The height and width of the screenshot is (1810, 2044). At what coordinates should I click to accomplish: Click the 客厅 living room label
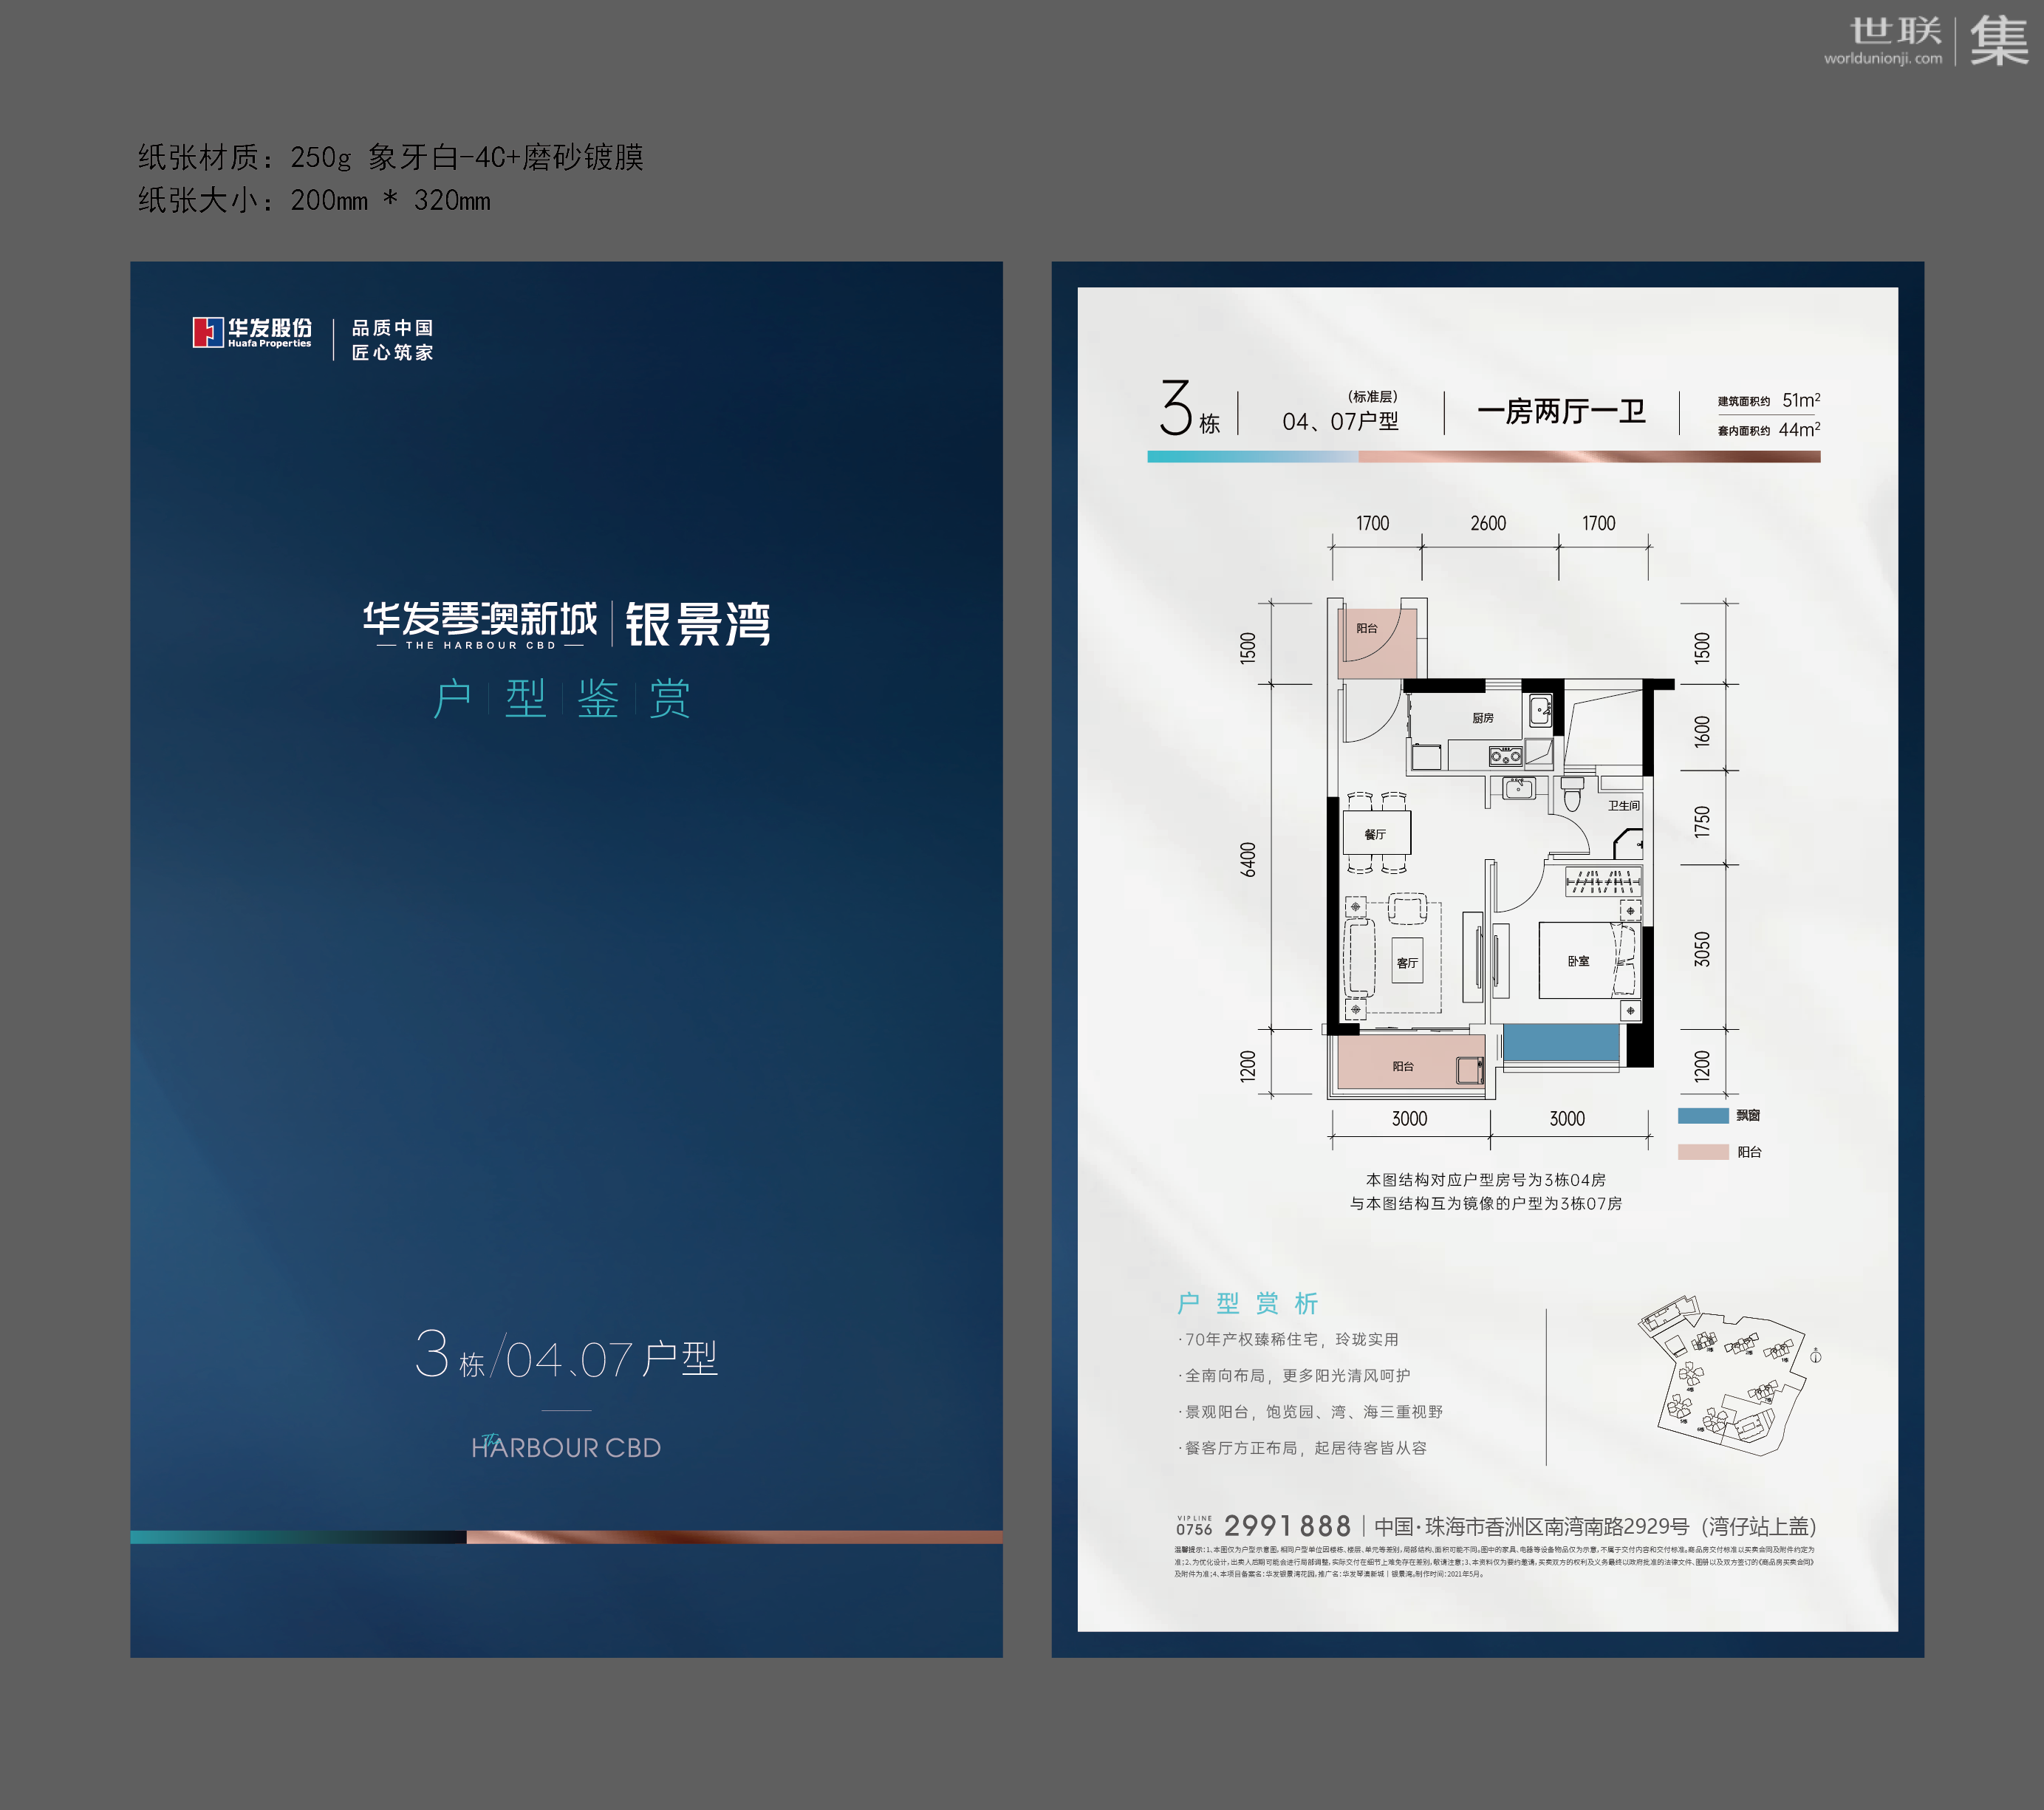1407,963
